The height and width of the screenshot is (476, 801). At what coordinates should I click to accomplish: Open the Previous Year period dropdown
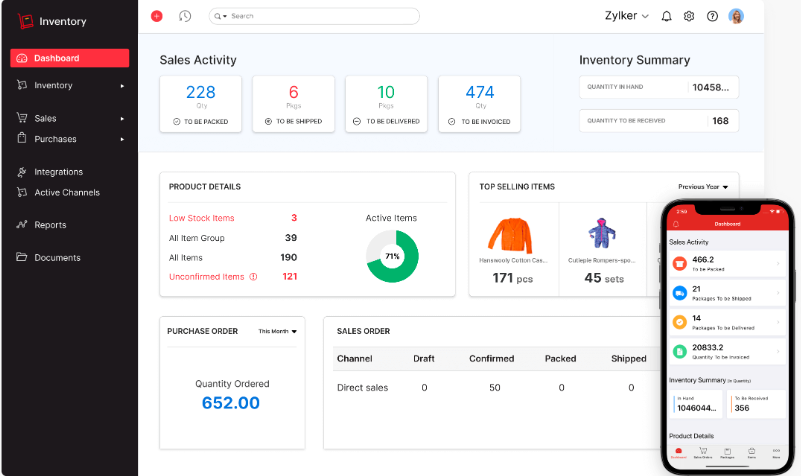[703, 187]
